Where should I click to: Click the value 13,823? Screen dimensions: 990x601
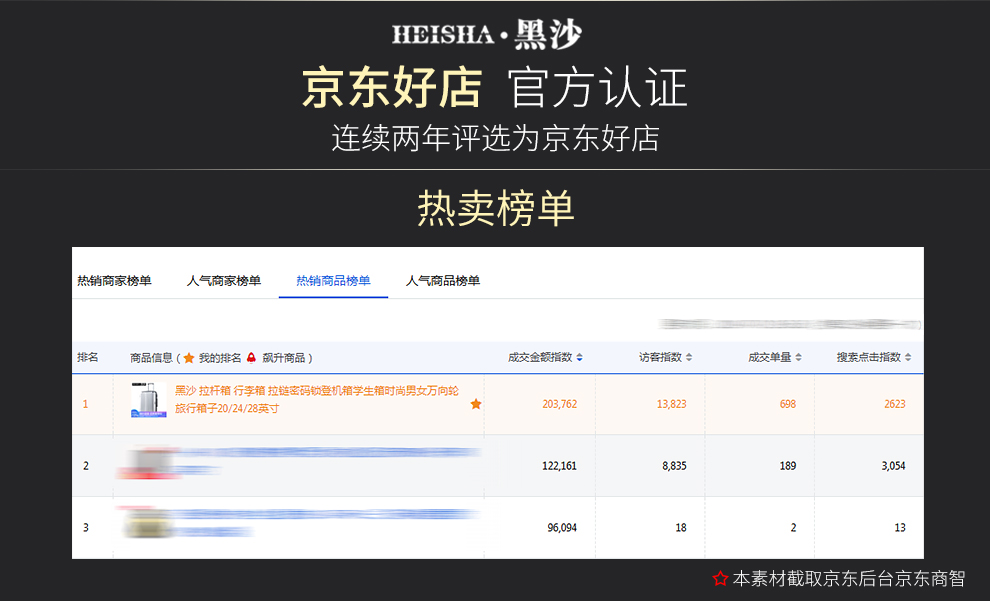click(671, 404)
